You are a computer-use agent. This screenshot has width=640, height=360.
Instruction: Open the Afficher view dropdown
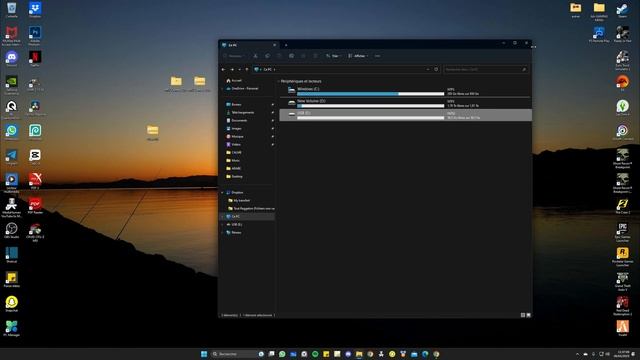click(x=358, y=56)
